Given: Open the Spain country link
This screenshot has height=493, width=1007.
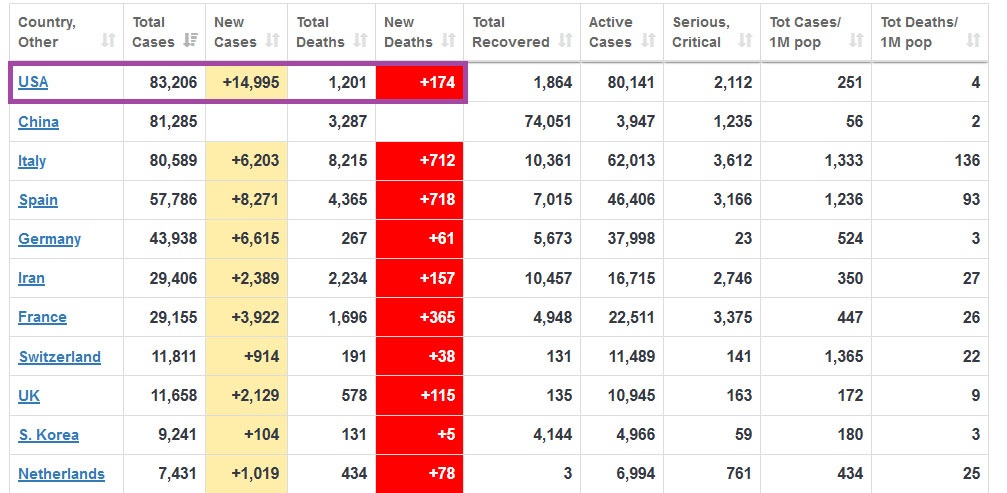Looking at the screenshot, I should tap(38, 200).
